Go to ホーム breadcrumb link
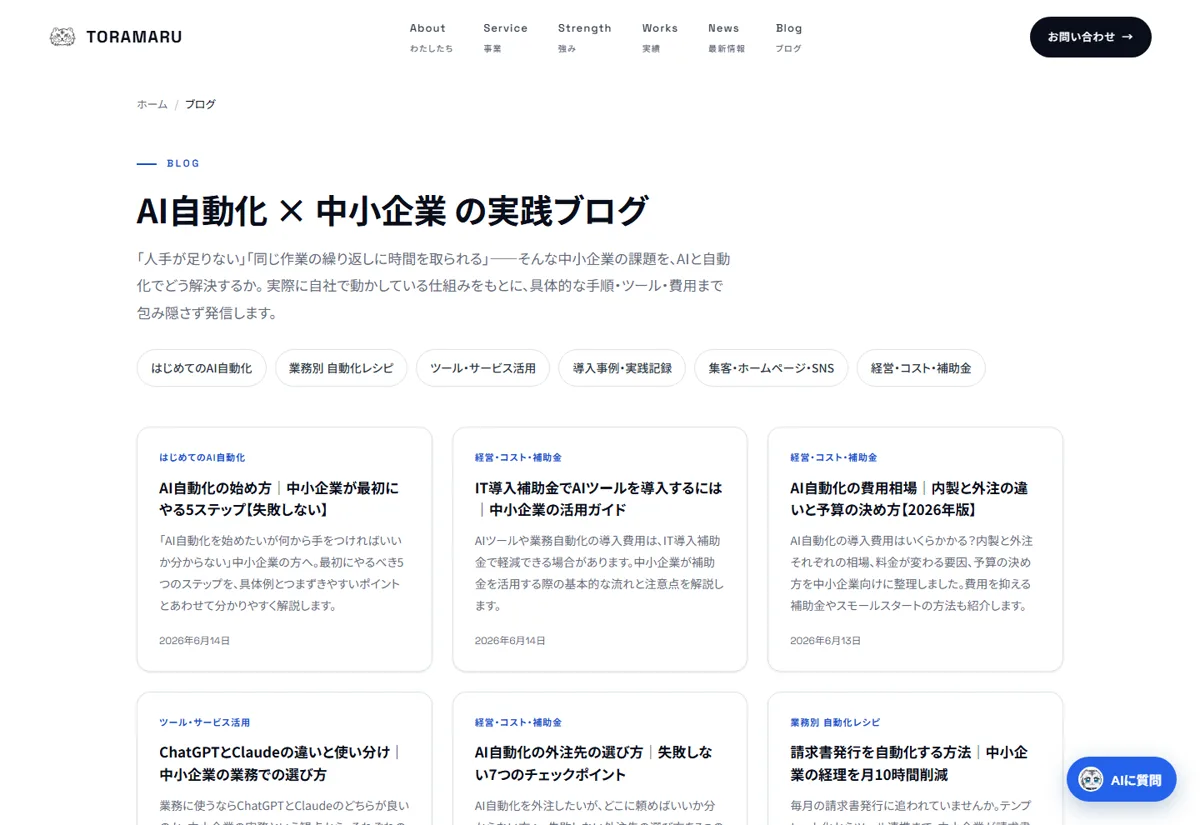Screen dimensions: 1200x825 click(x=152, y=104)
